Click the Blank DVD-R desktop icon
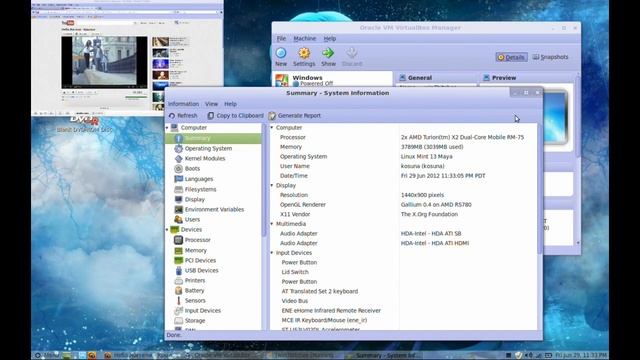This screenshot has width=640, height=360. coord(84,124)
